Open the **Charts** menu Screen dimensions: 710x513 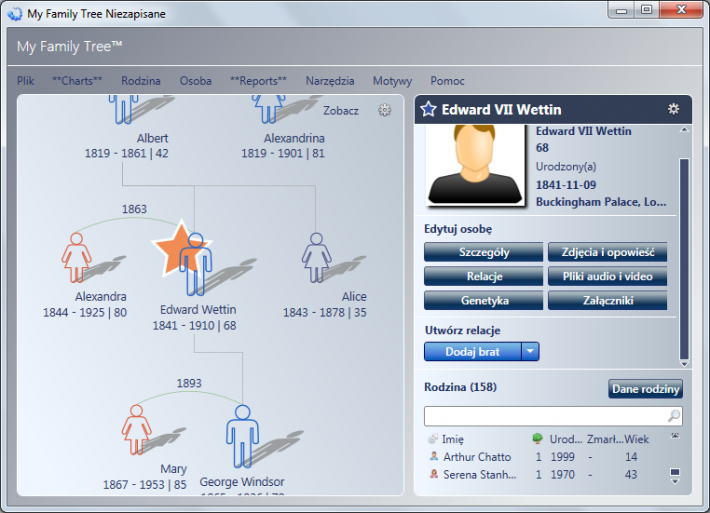point(77,81)
